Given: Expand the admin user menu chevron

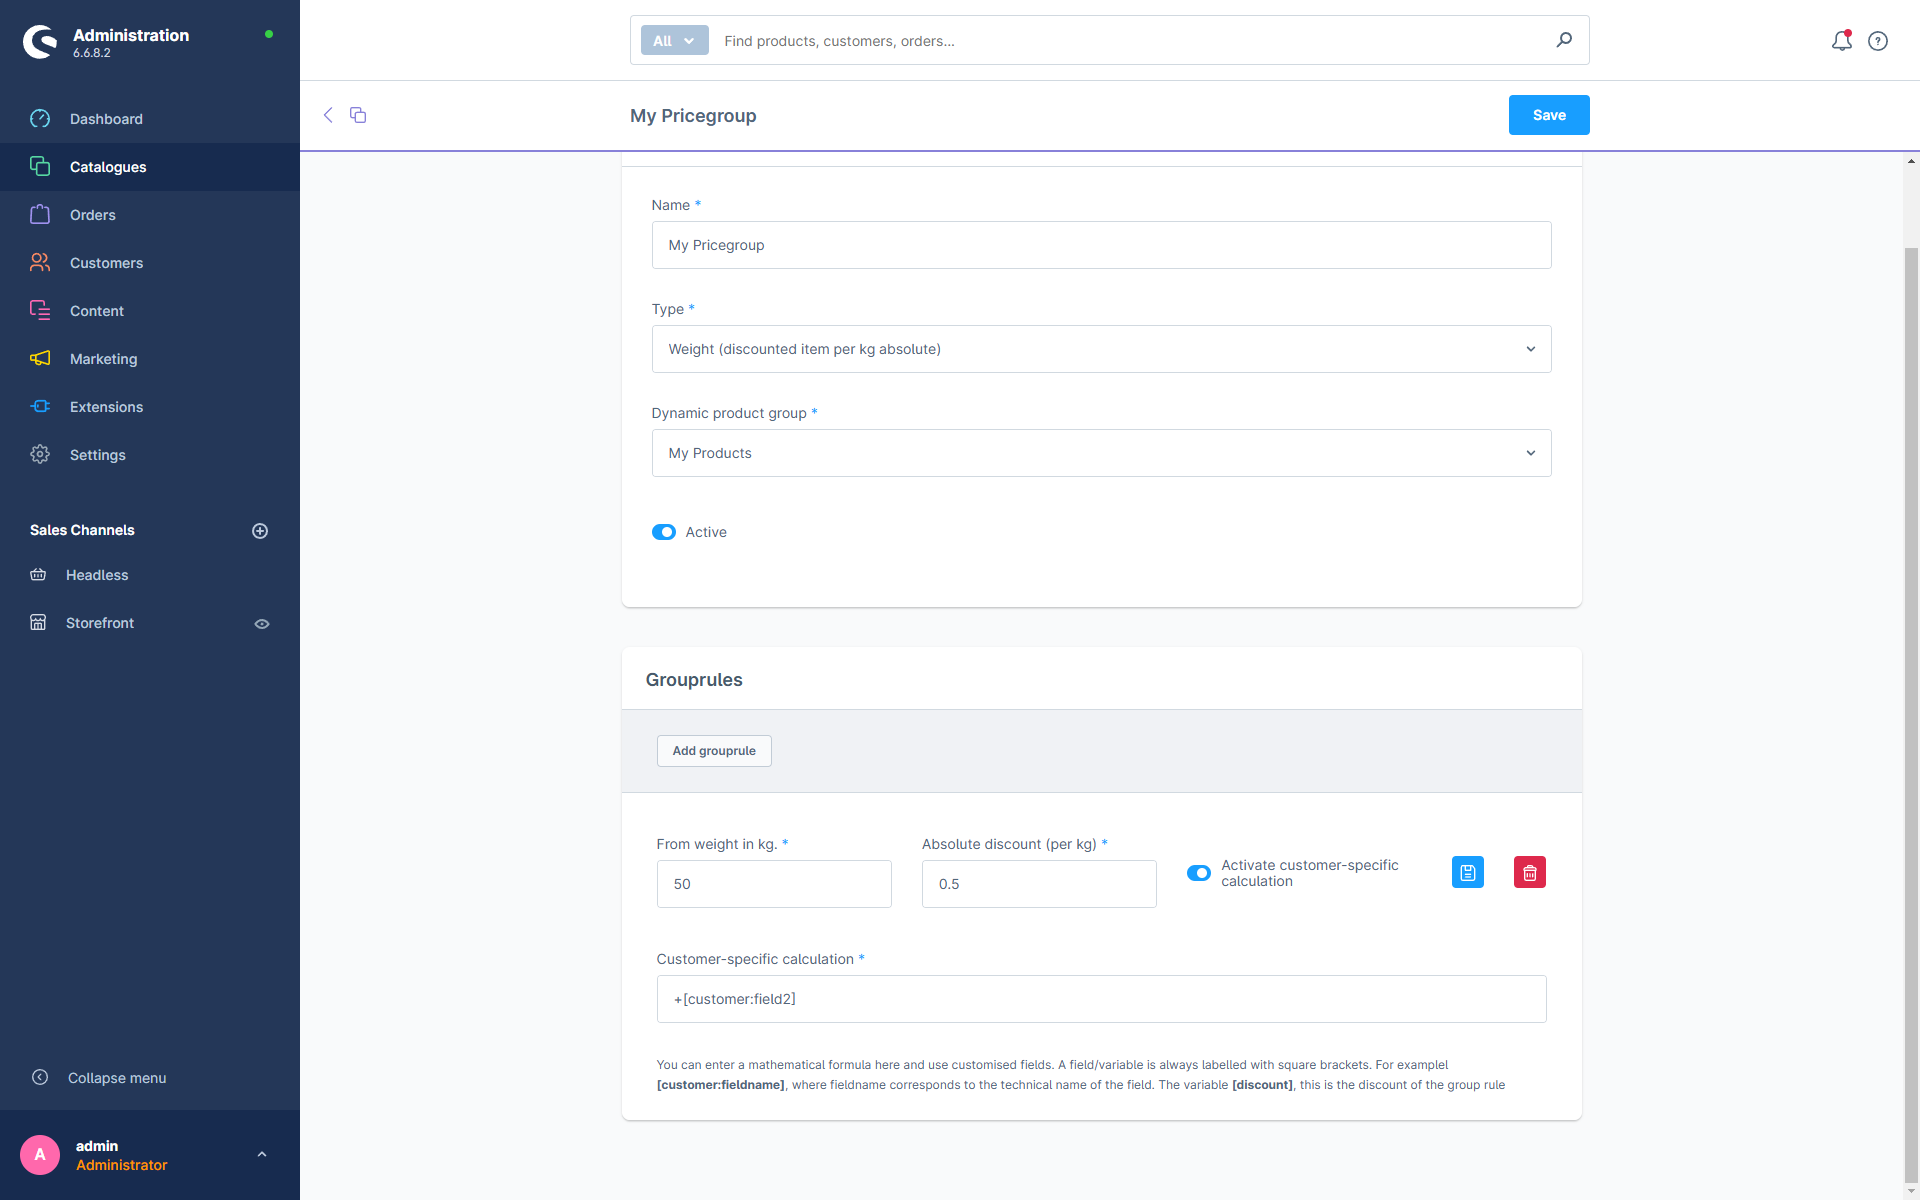Looking at the screenshot, I should [262, 1154].
